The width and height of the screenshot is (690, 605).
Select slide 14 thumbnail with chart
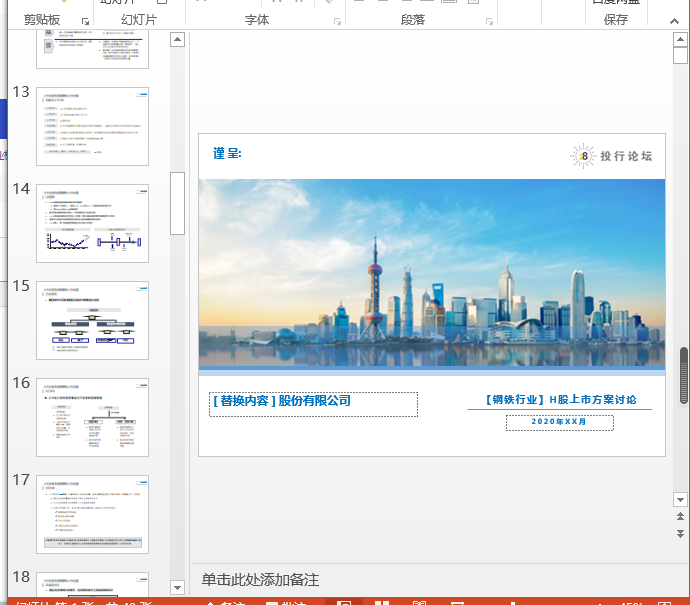92,223
